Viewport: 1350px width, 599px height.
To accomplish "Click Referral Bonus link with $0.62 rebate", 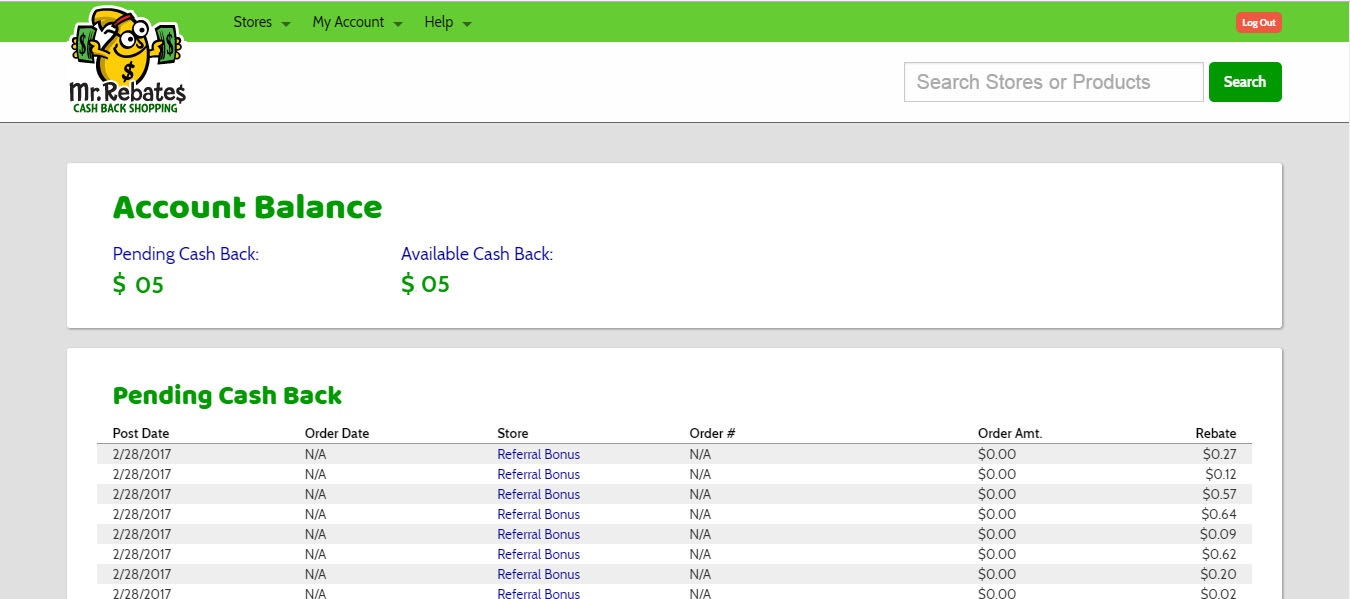I will click(x=538, y=554).
